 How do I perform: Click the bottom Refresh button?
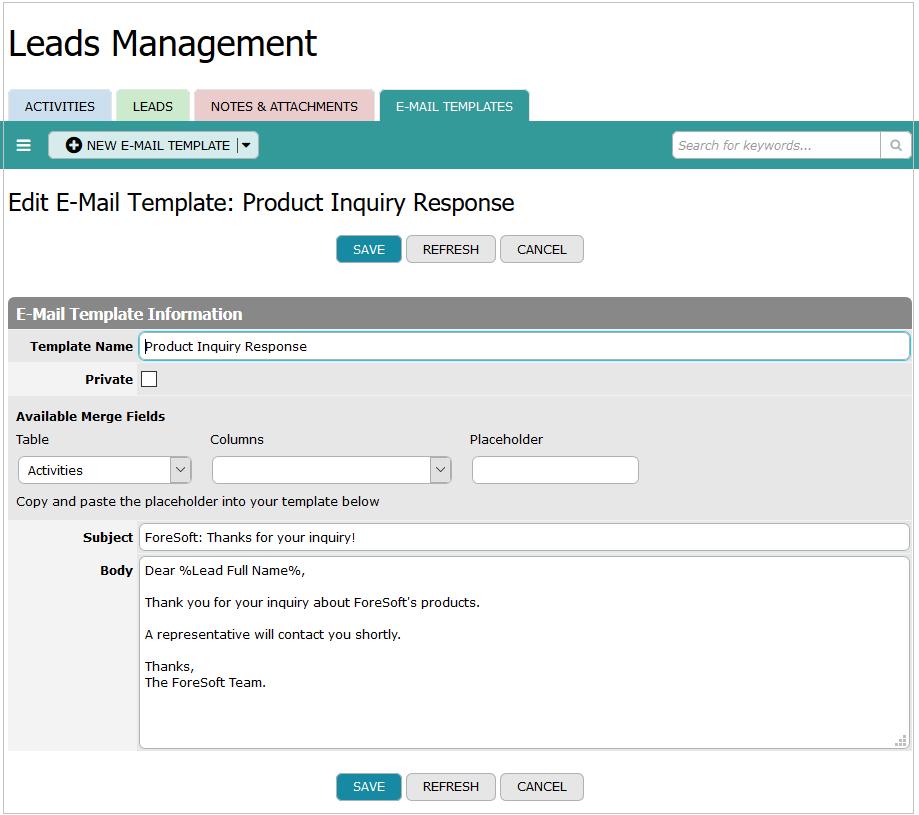[451, 786]
